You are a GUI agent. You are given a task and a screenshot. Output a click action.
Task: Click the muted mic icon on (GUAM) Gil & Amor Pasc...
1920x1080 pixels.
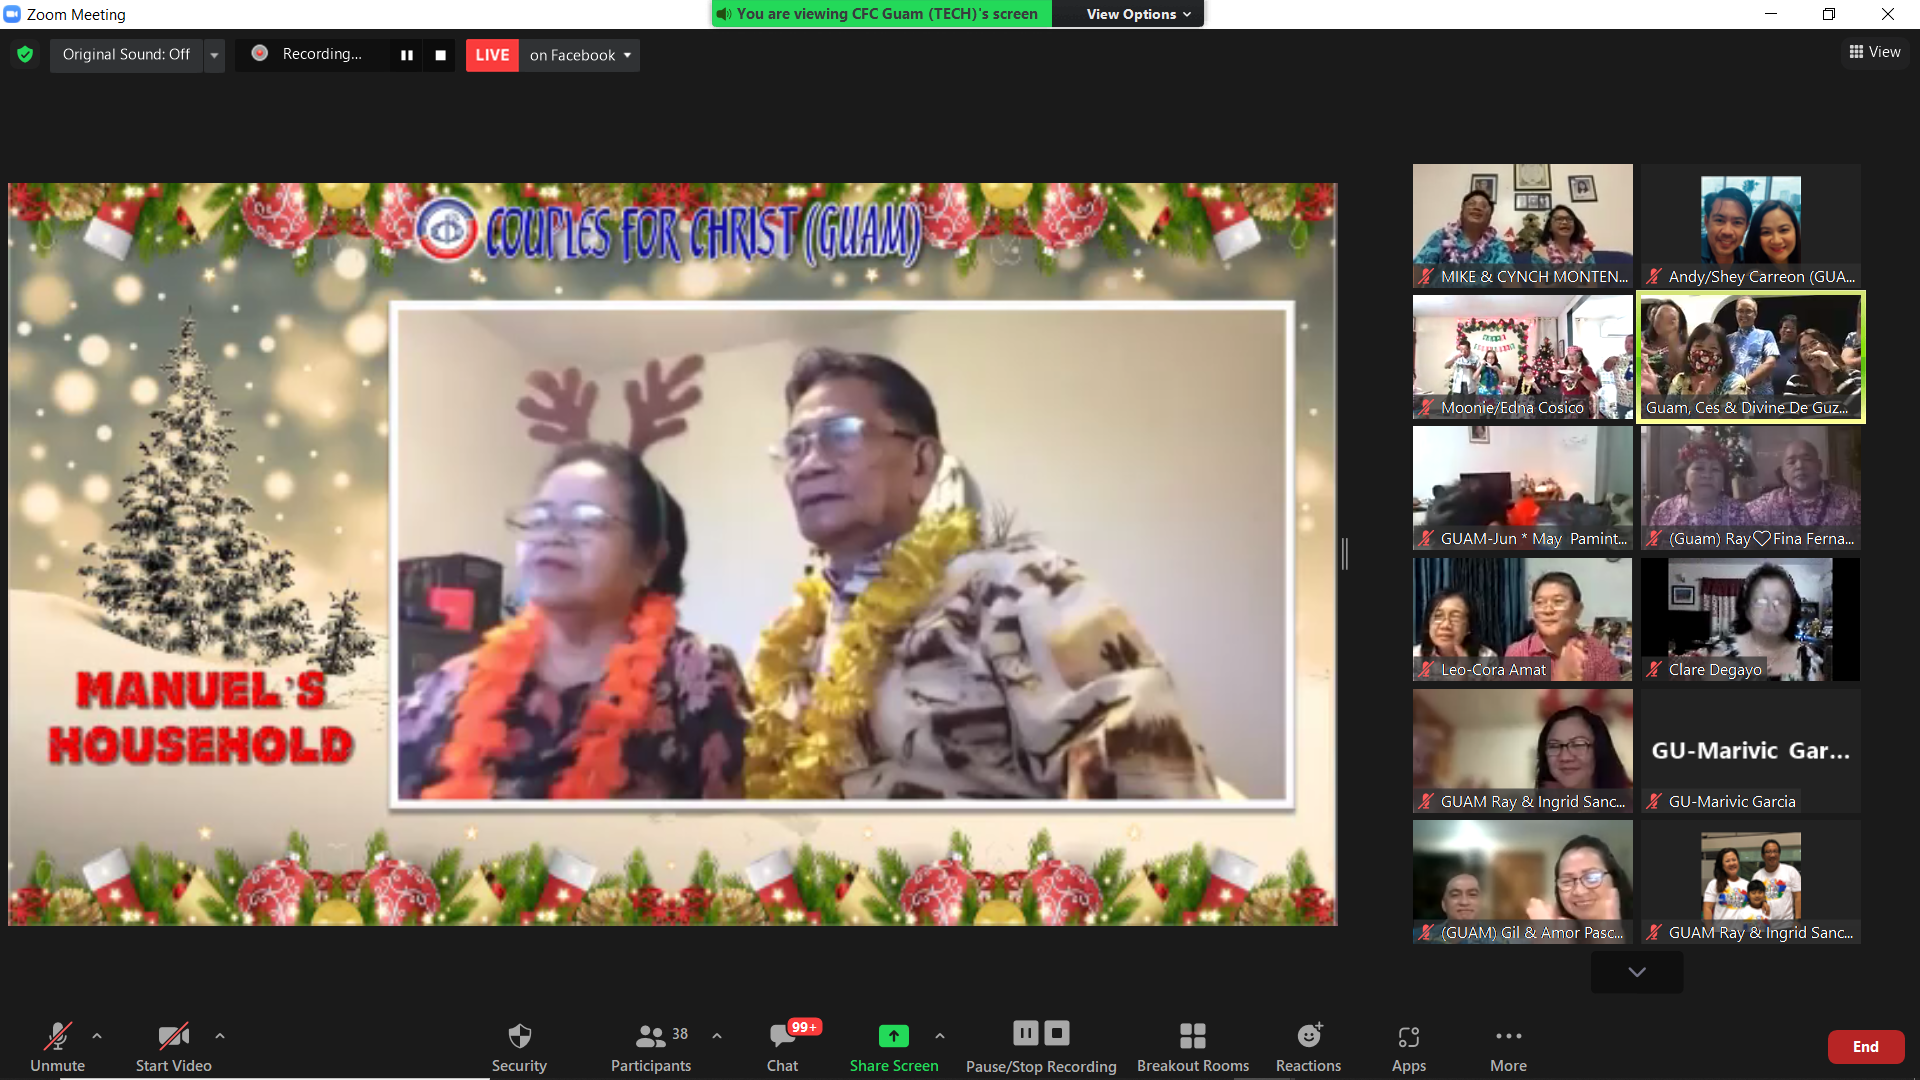coord(1427,933)
